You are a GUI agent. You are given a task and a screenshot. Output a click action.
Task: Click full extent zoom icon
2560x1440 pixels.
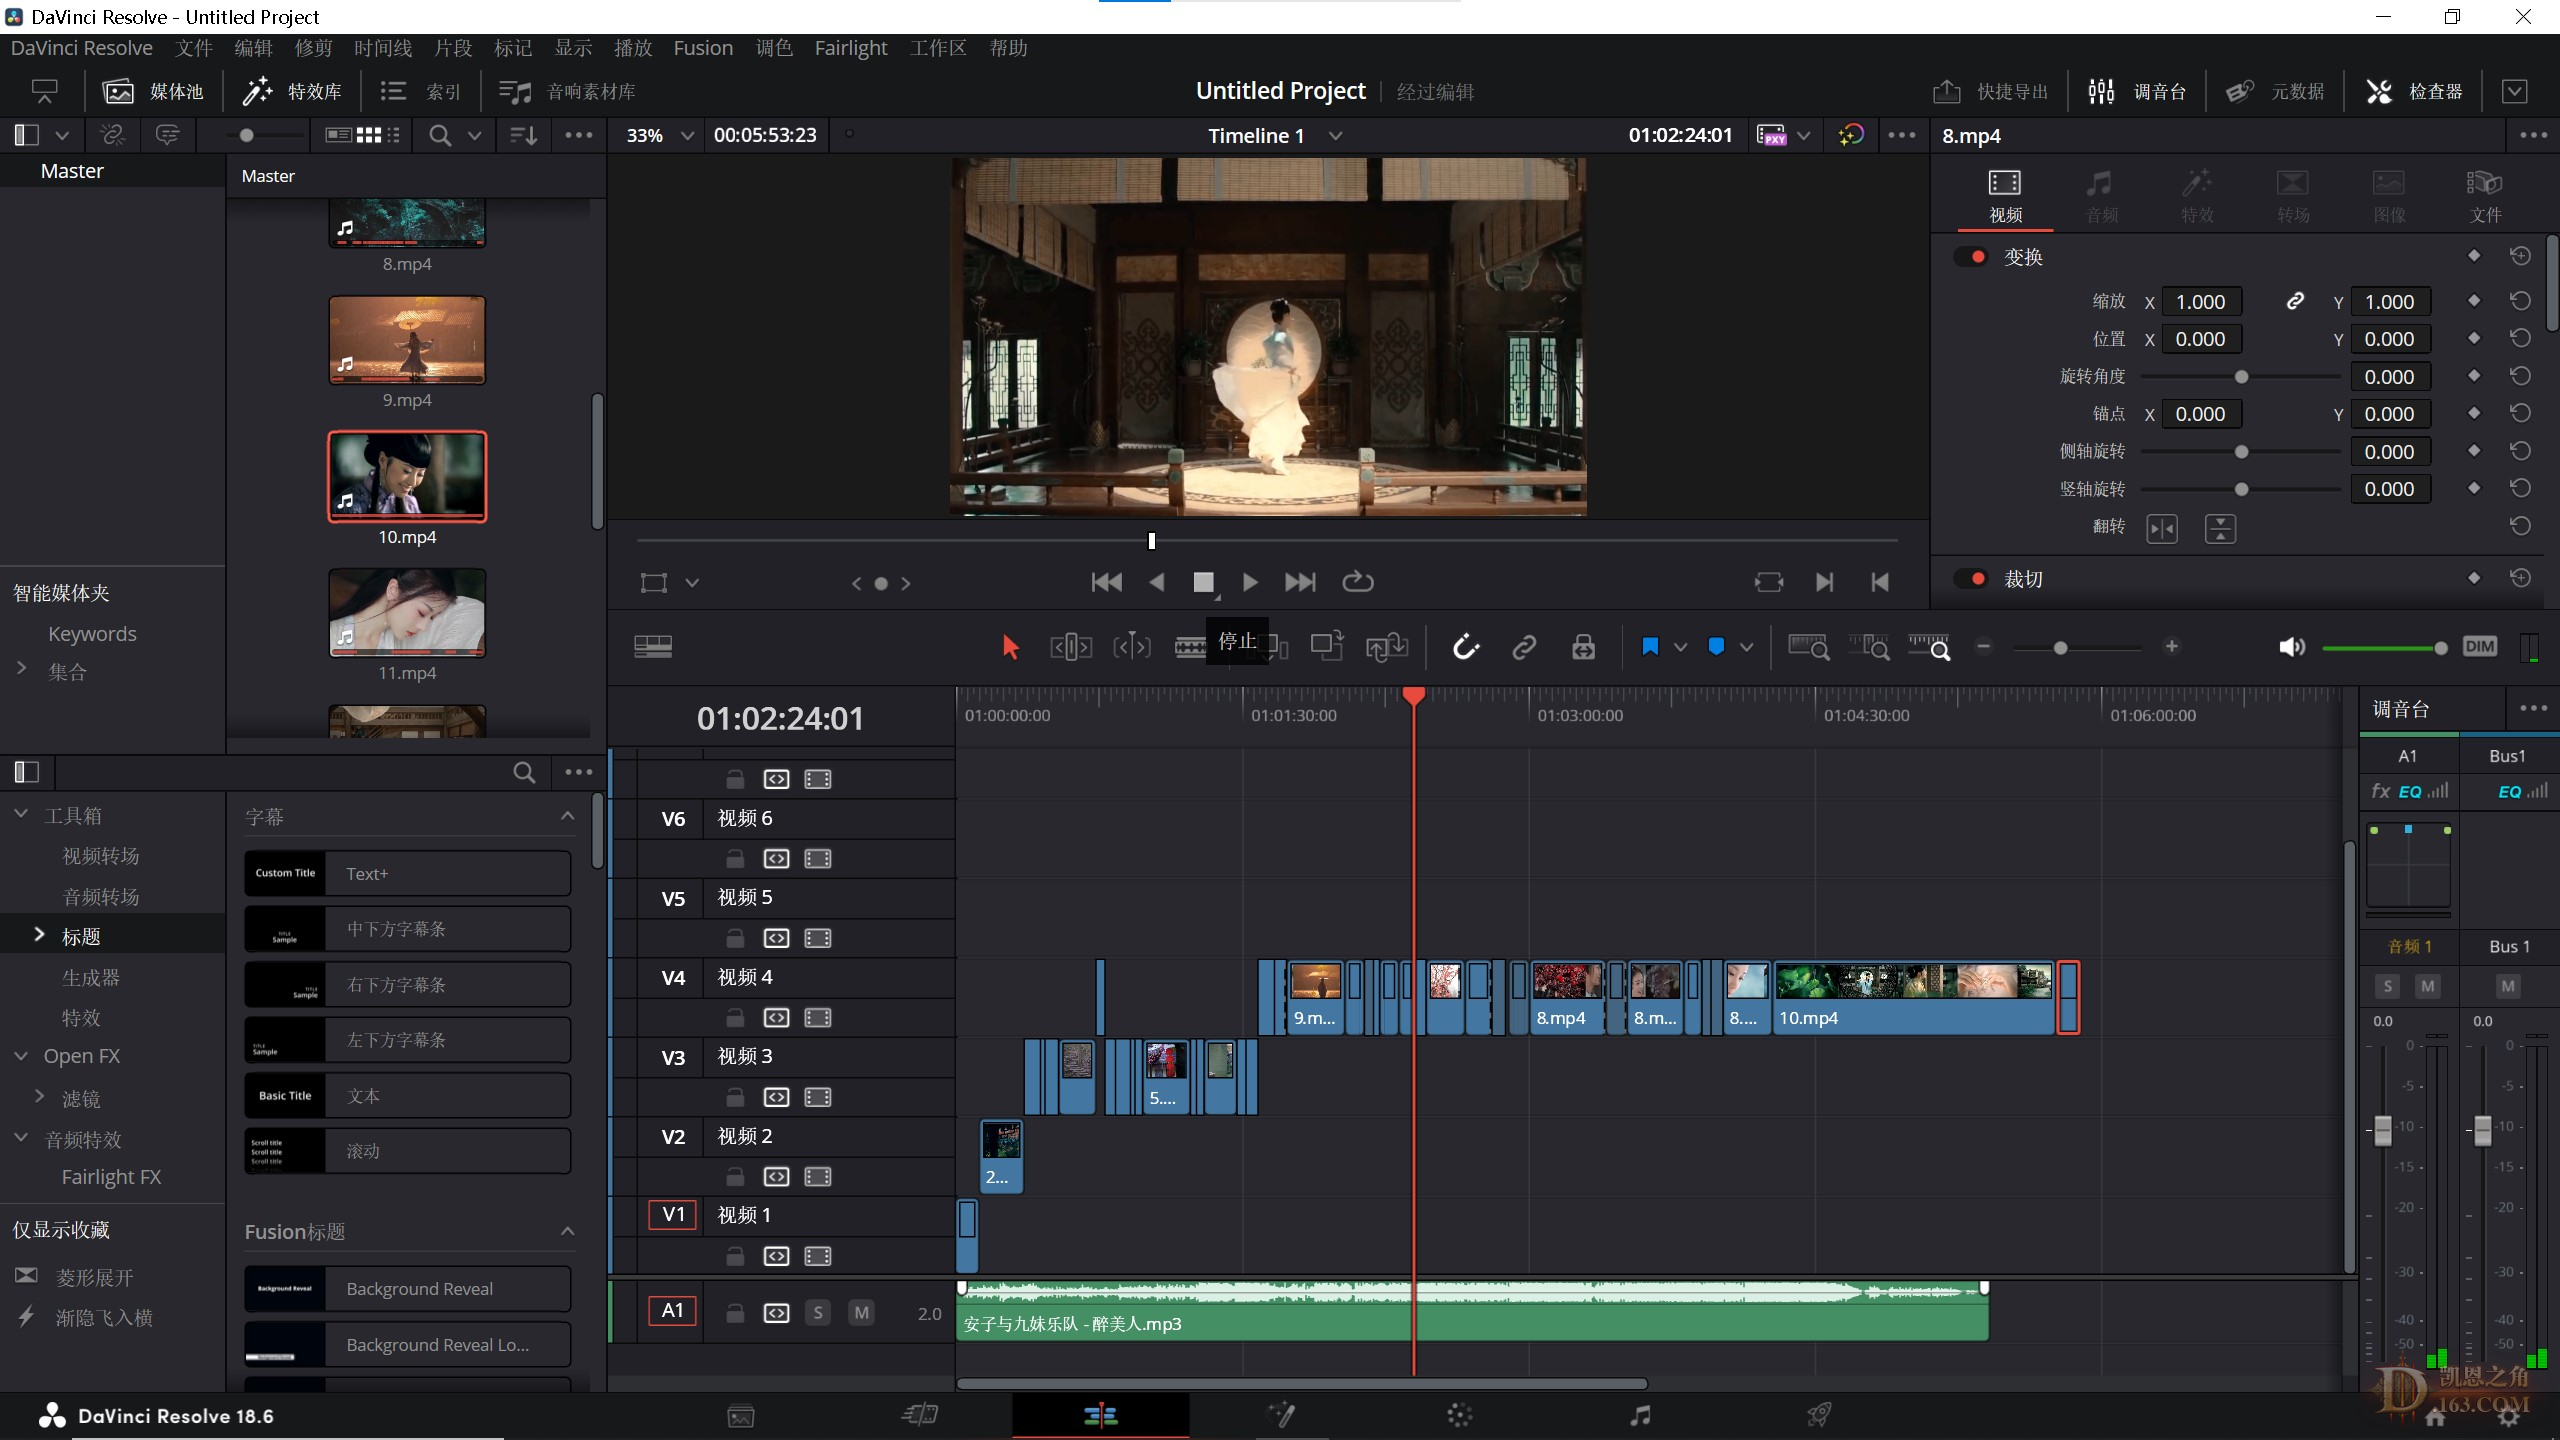tap(1809, 647)
